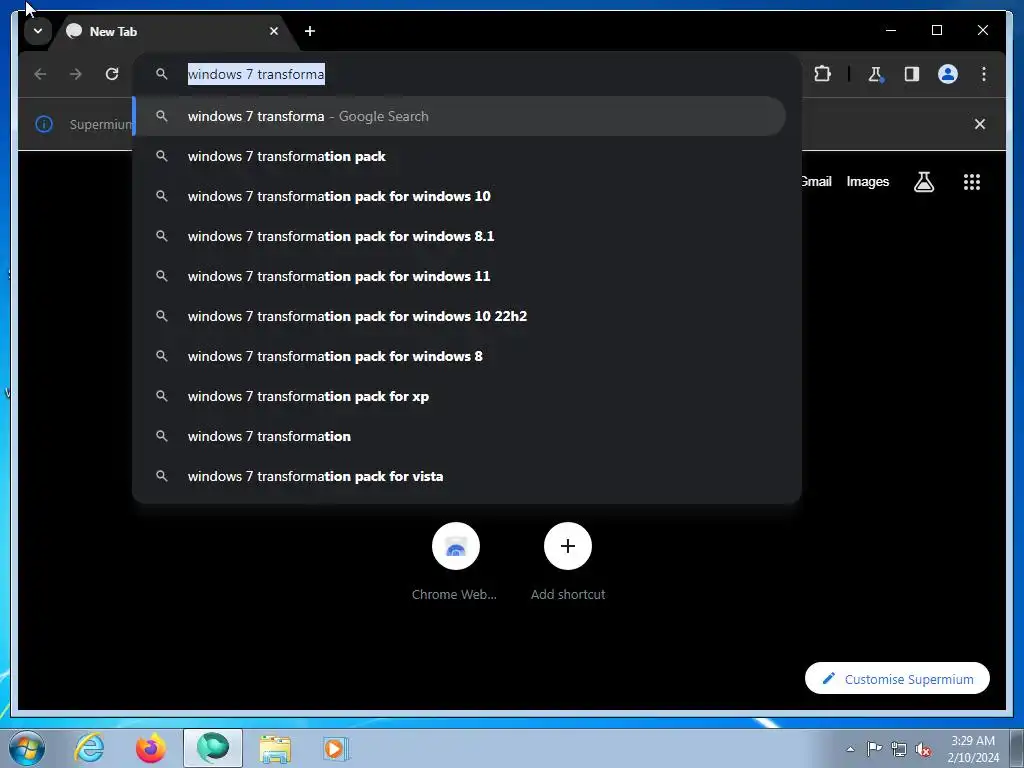Open Action Center flag icon
This screenshot has width=1024, height=768.
tap(874, 749)
